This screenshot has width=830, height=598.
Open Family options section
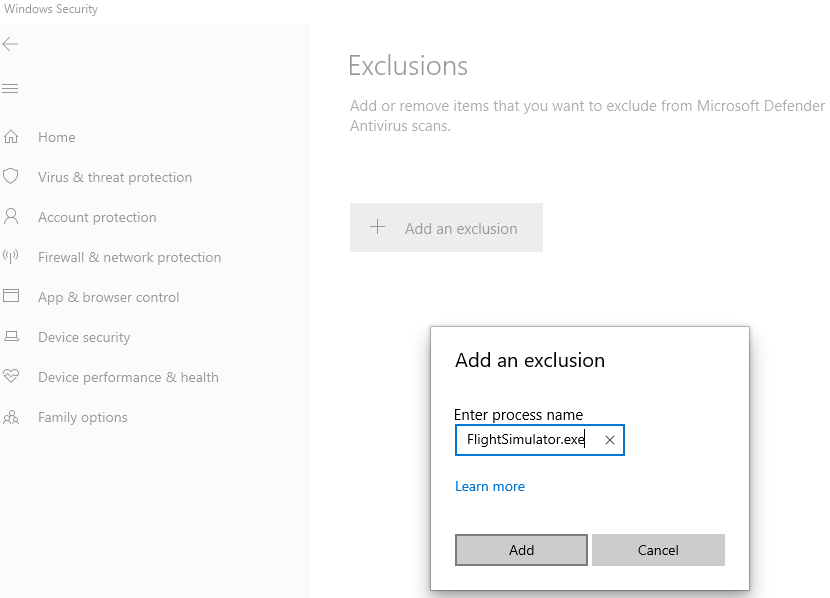pyautogui.click(x=83, y=417)
